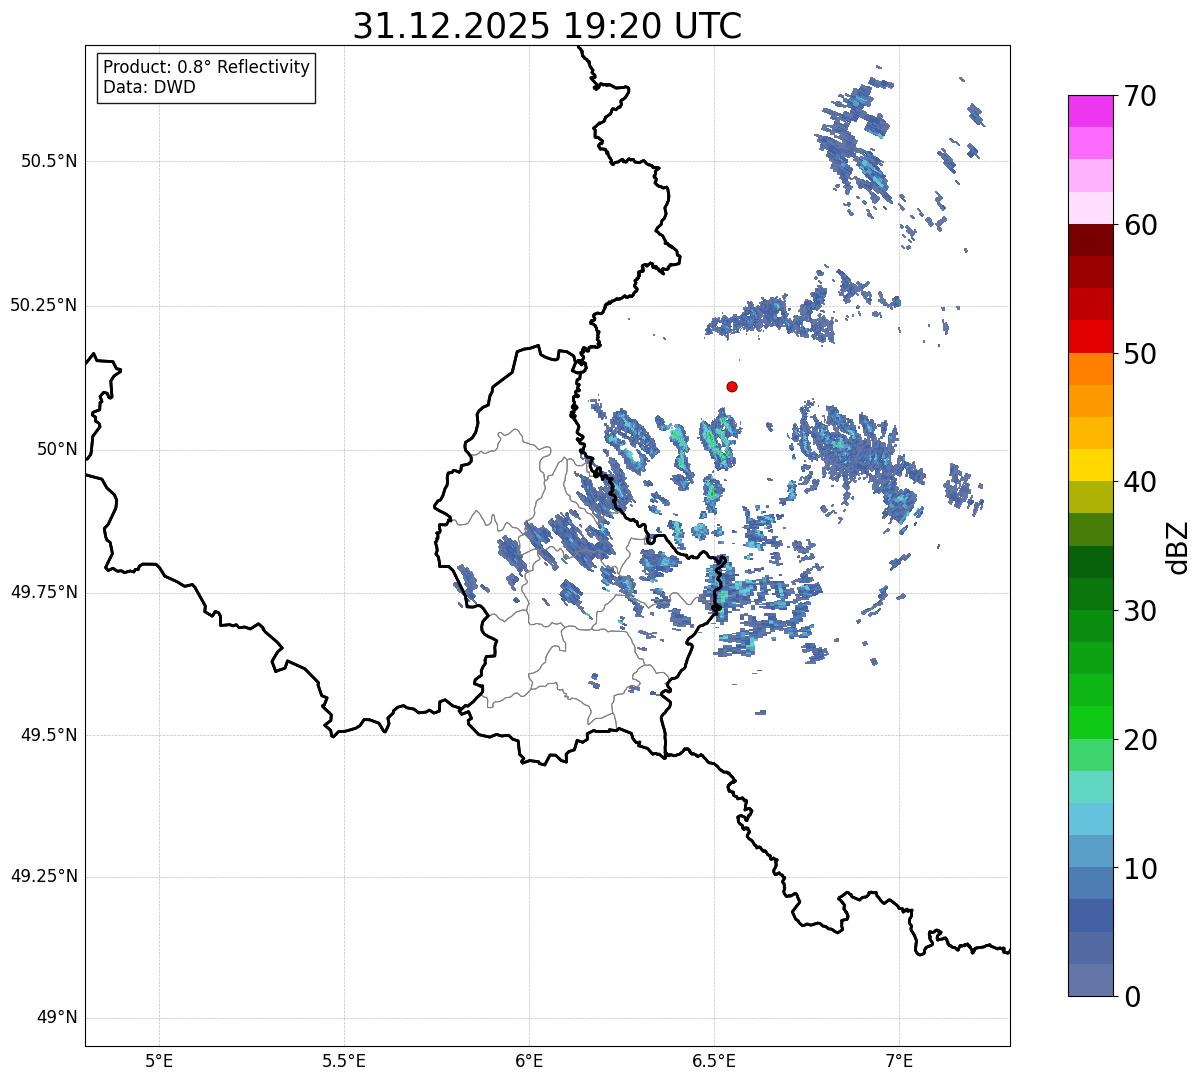Pick the bottom slate-blue colorbar segment

pos(1091,980)
